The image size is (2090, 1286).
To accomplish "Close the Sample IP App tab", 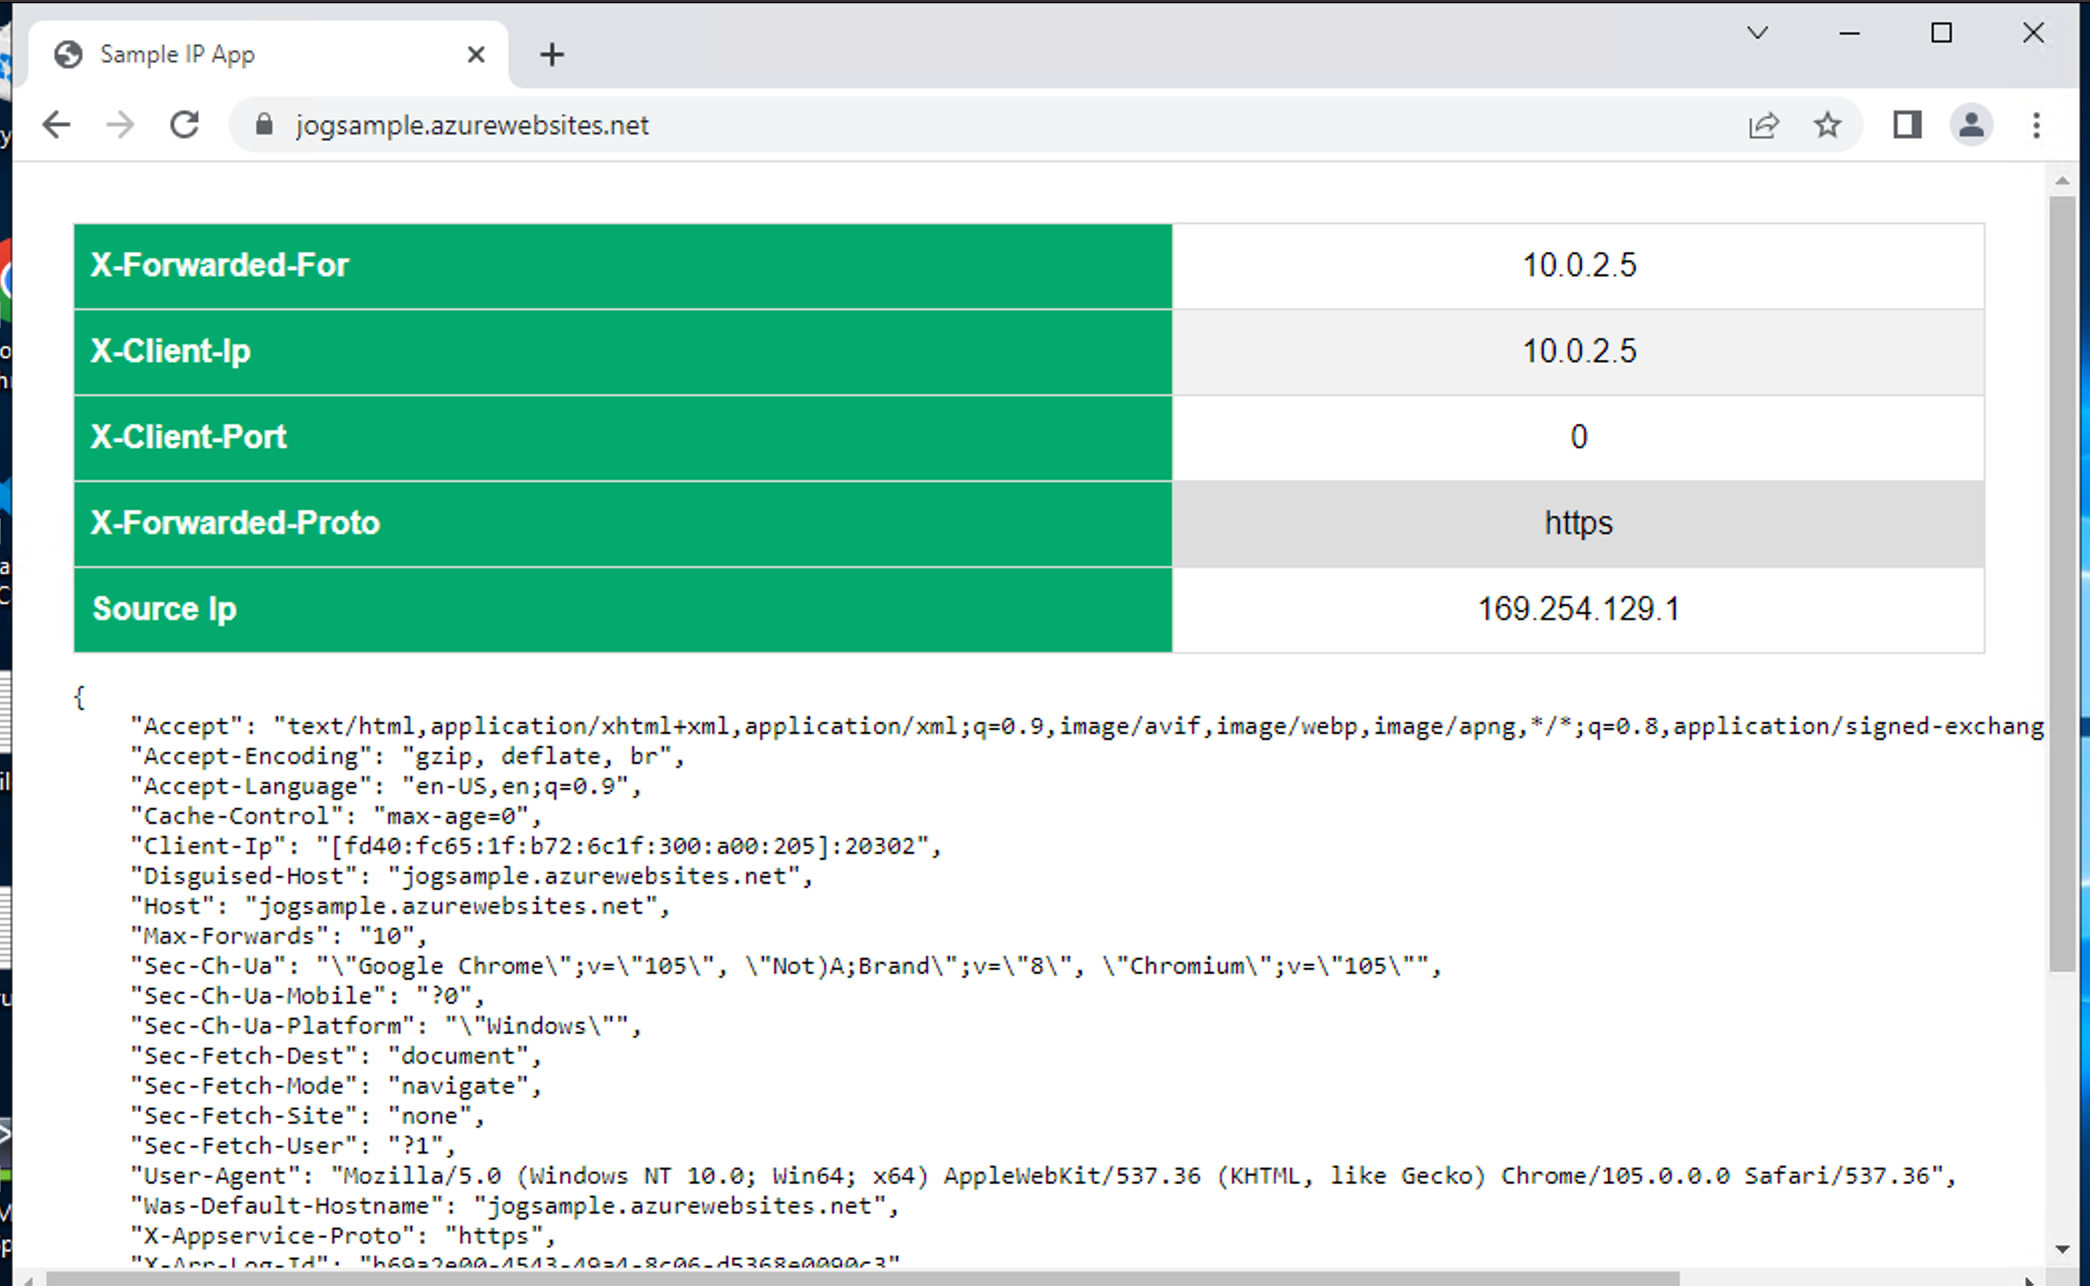I will (477, 54).
